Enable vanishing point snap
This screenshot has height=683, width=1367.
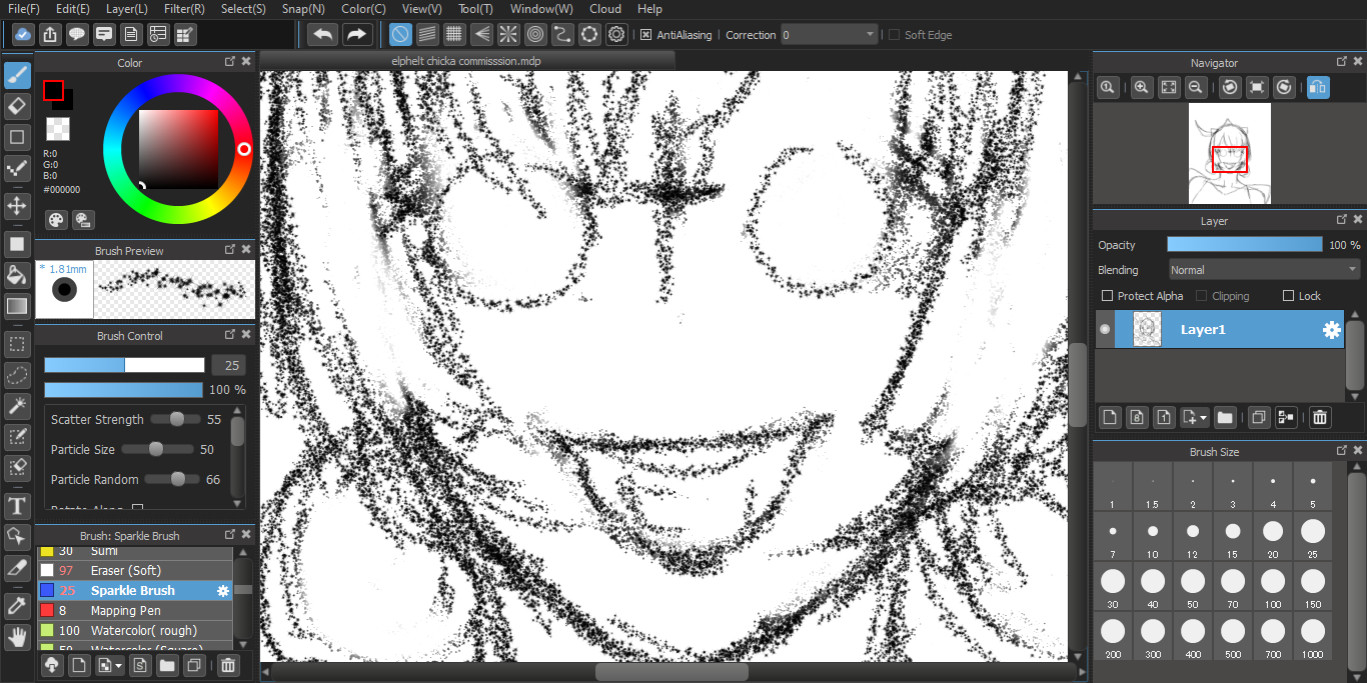pyautogui.click(x=481, y=34)
